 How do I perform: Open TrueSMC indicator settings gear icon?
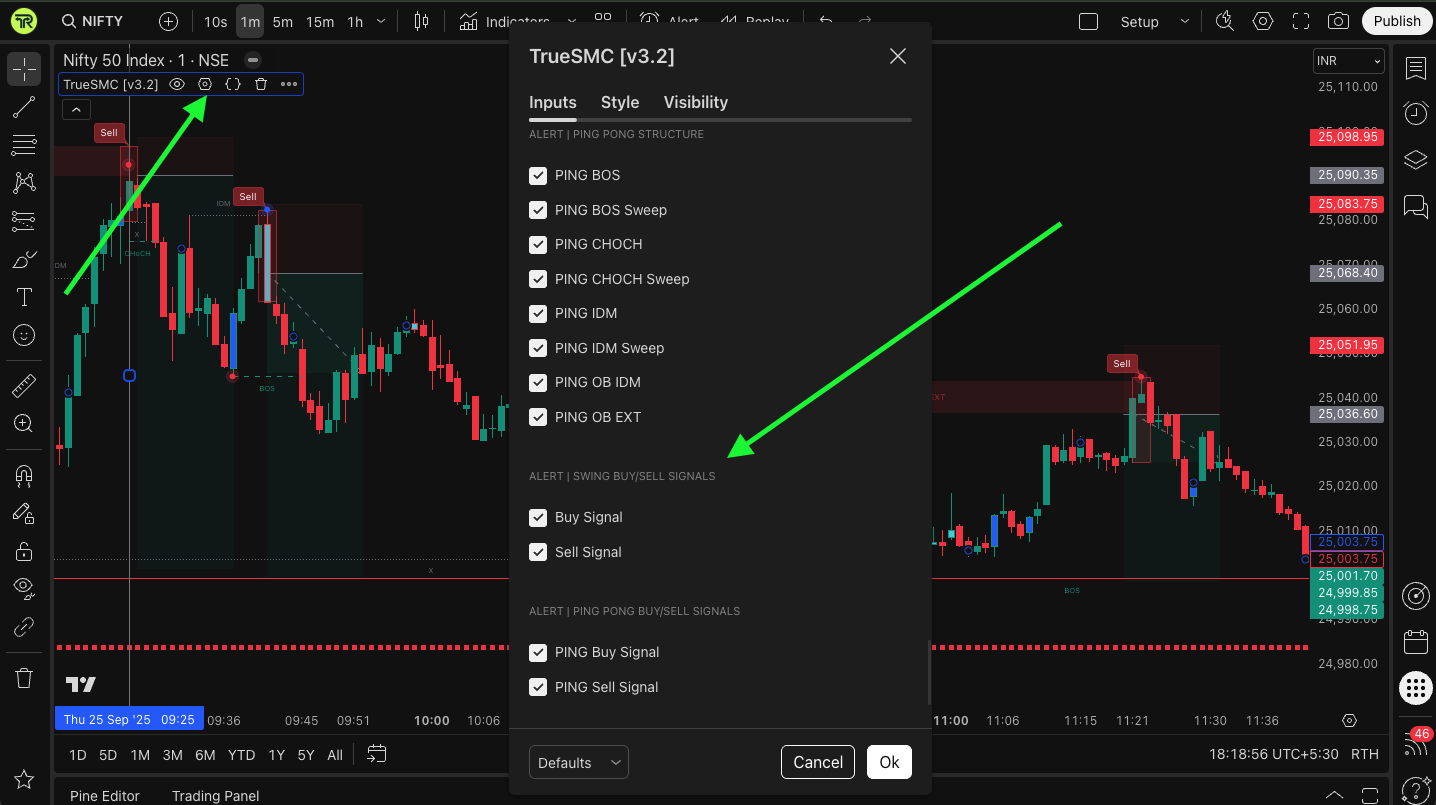pyautogui.click(x=205, y=85)
